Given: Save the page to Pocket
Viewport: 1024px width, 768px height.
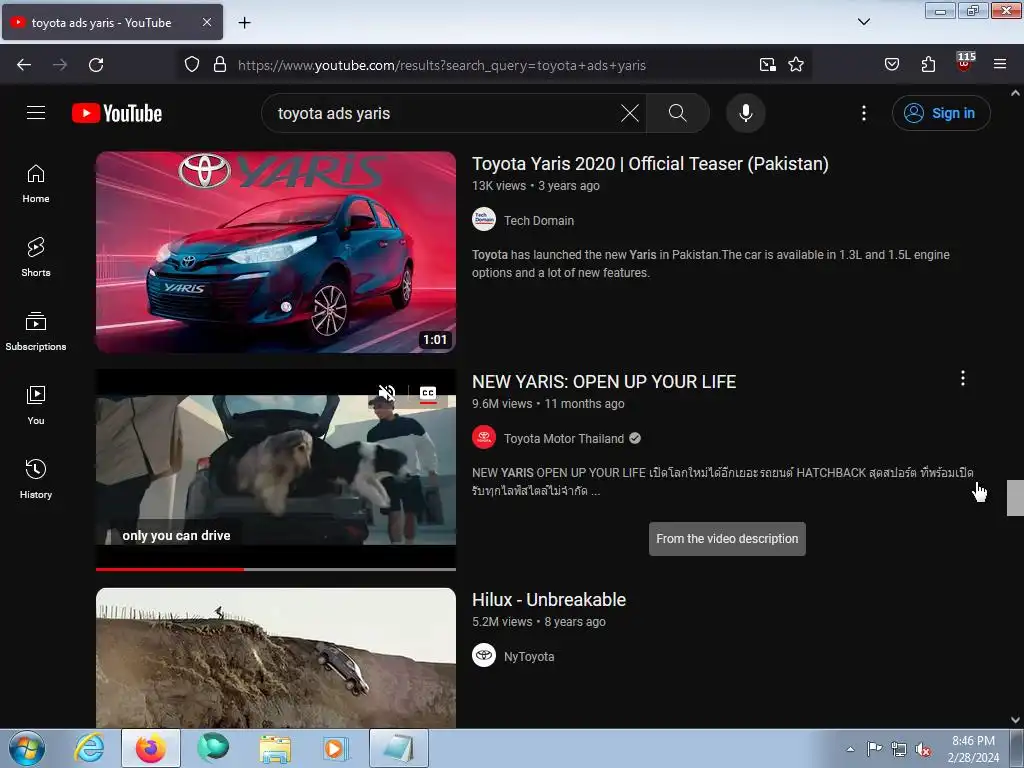Looking at the screenshot, I should coord(891,65).
